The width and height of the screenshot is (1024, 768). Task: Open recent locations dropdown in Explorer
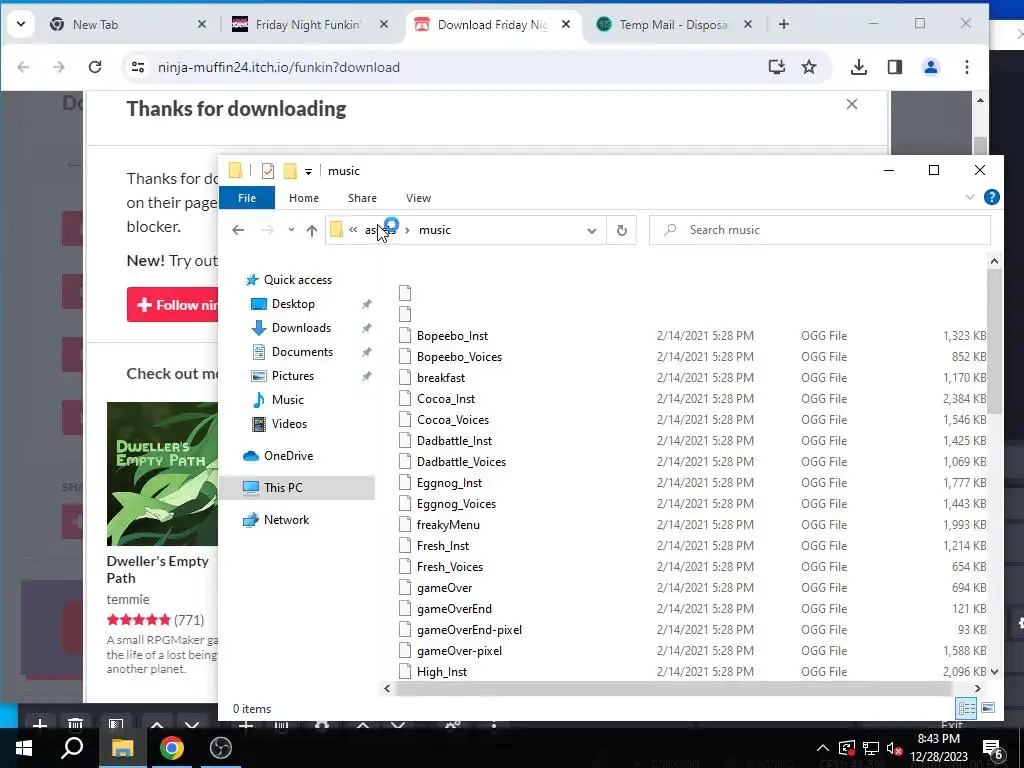(291, 230)
